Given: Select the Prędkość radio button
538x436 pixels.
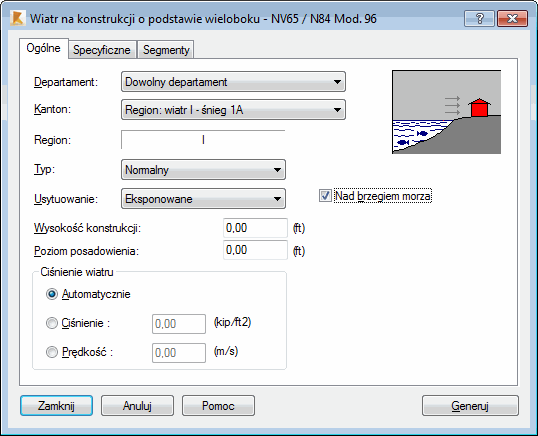Looking at the screenshot, I should click(x=52, y=352).
